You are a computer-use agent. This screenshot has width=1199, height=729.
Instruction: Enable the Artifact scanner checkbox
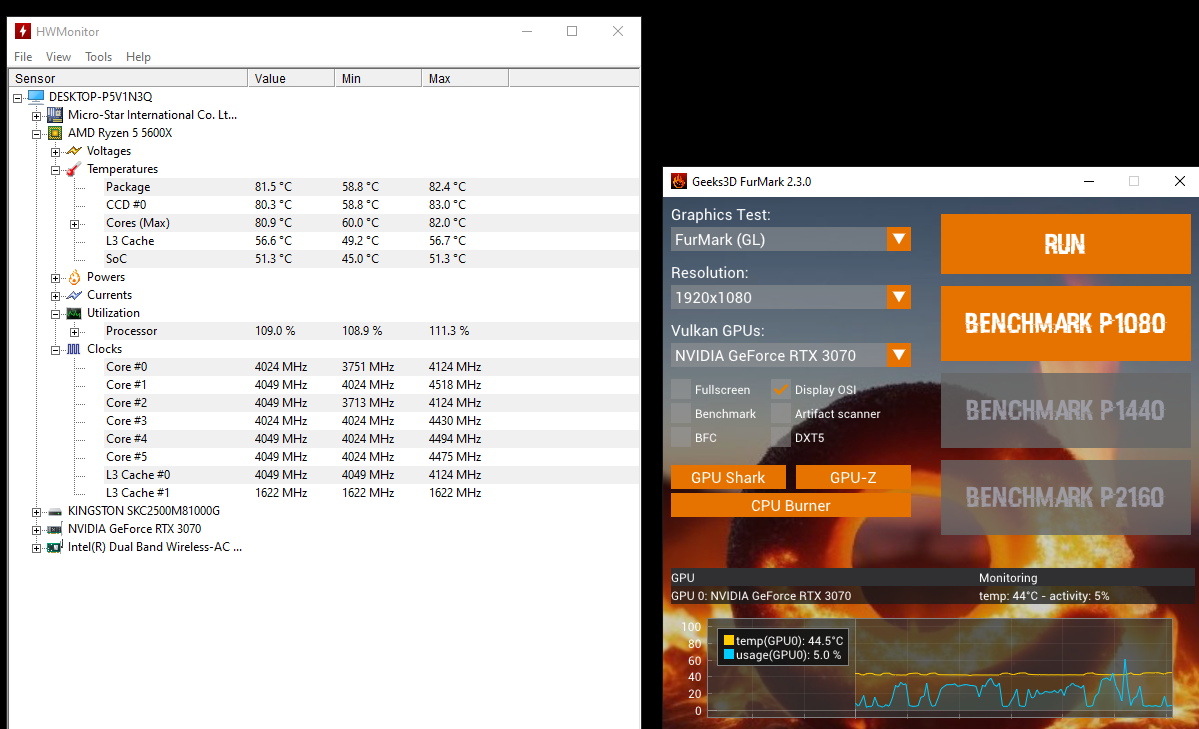point(781,414)
